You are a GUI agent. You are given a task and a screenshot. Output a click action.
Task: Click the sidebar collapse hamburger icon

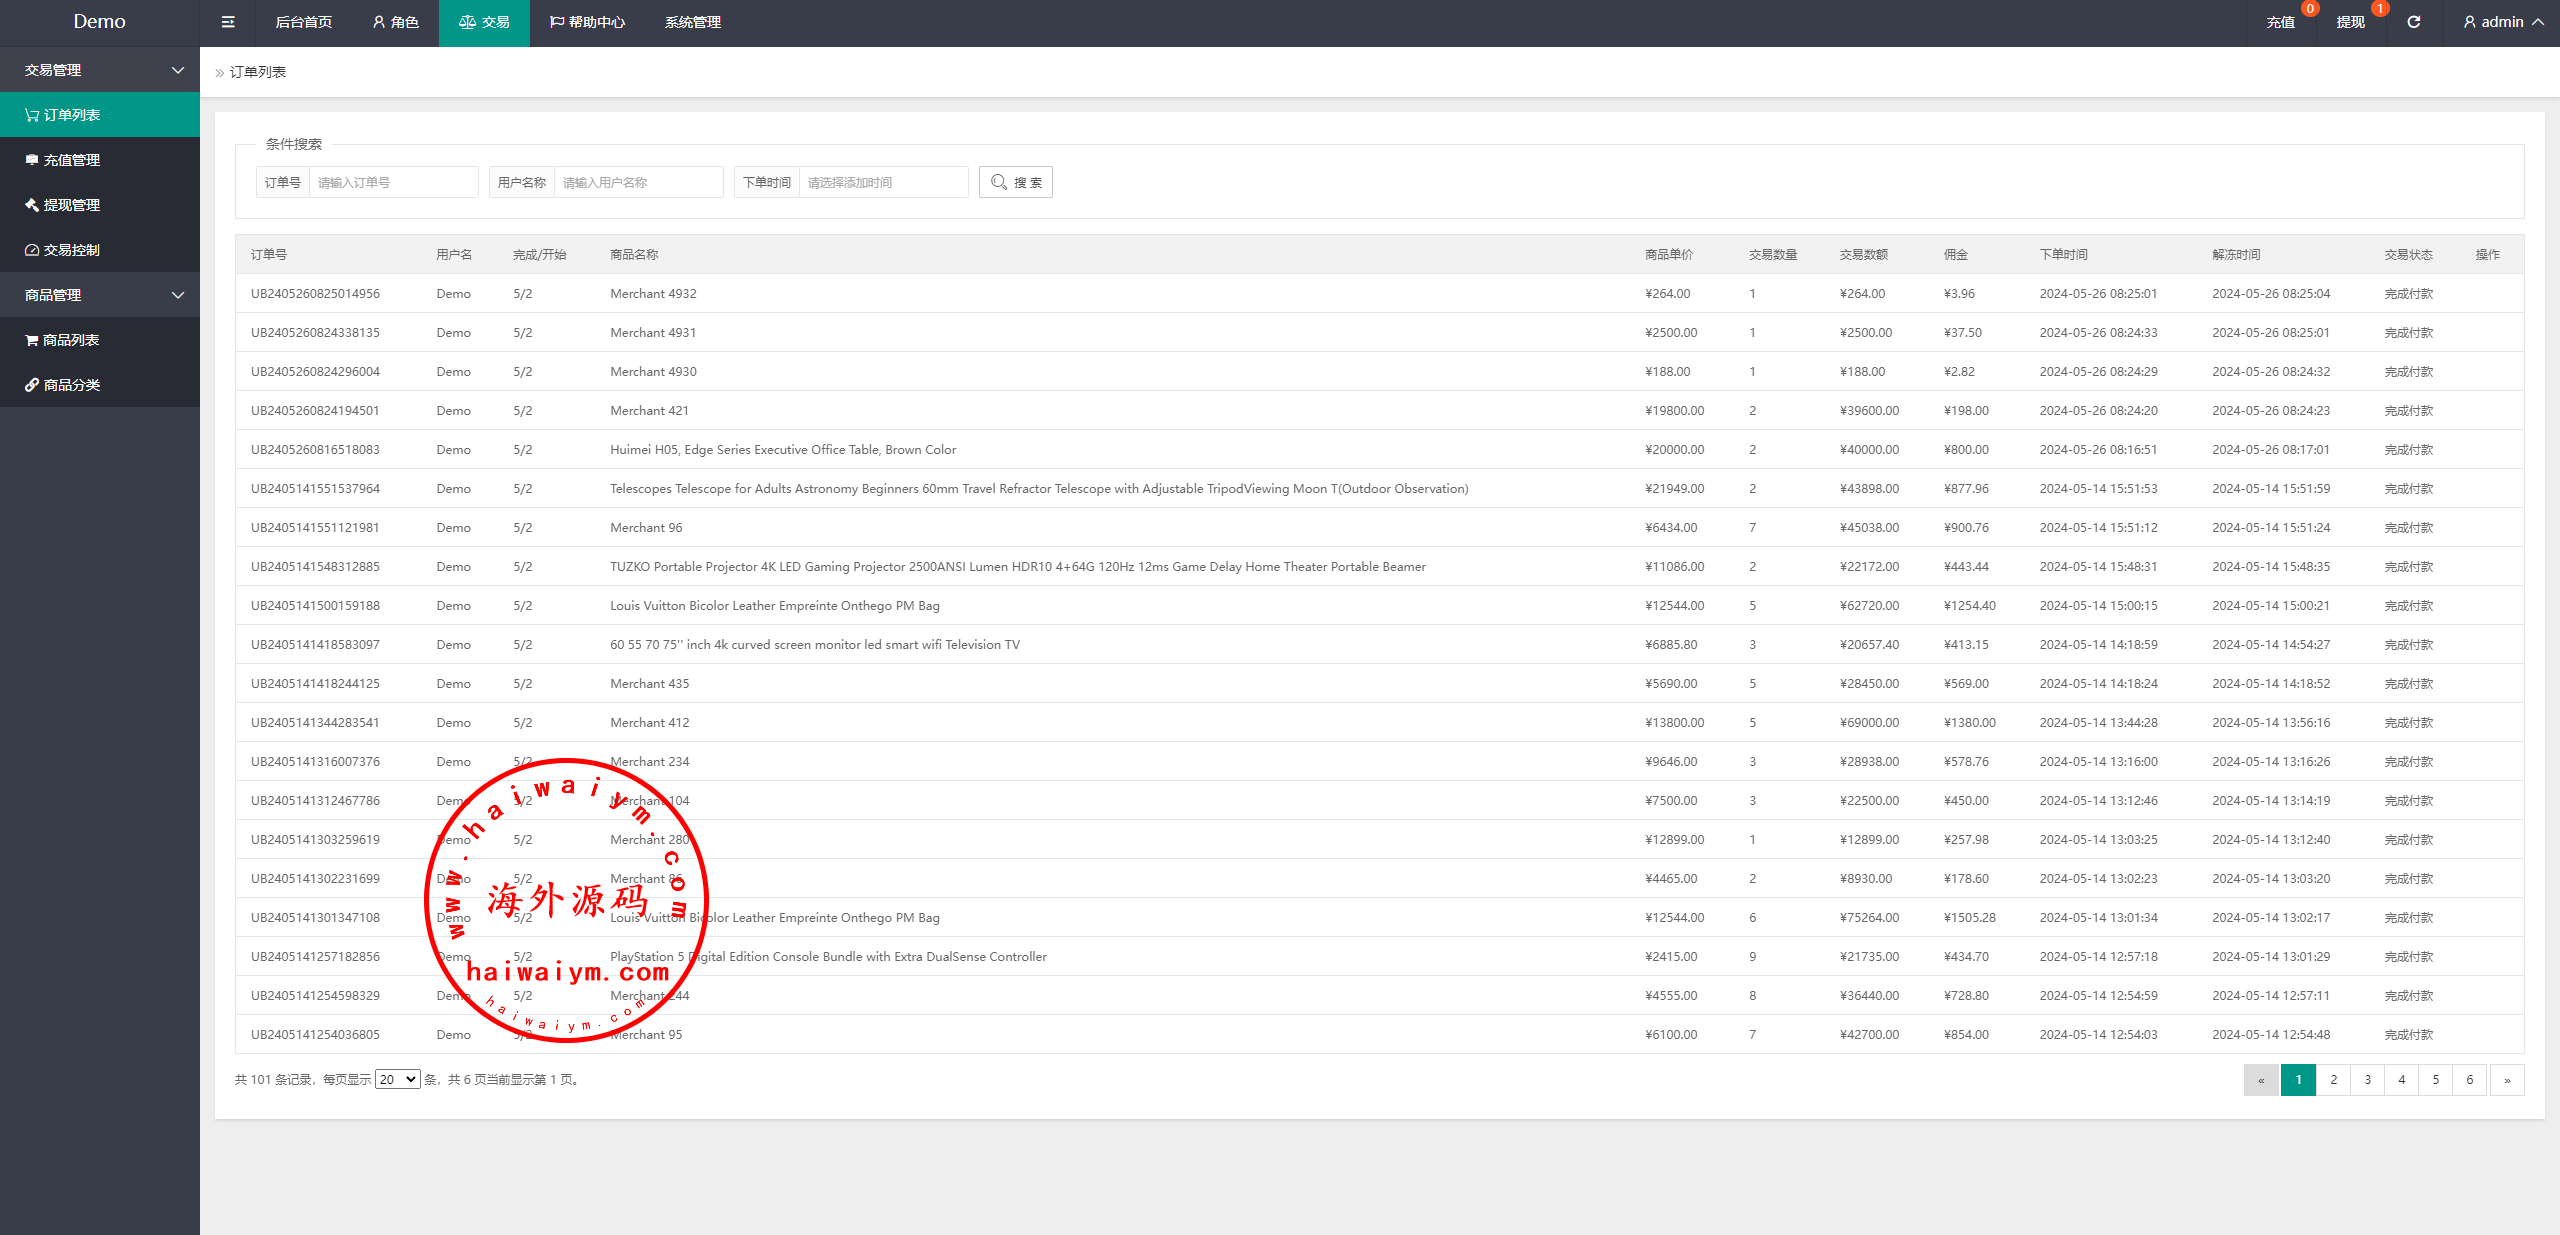click(228, 22)
